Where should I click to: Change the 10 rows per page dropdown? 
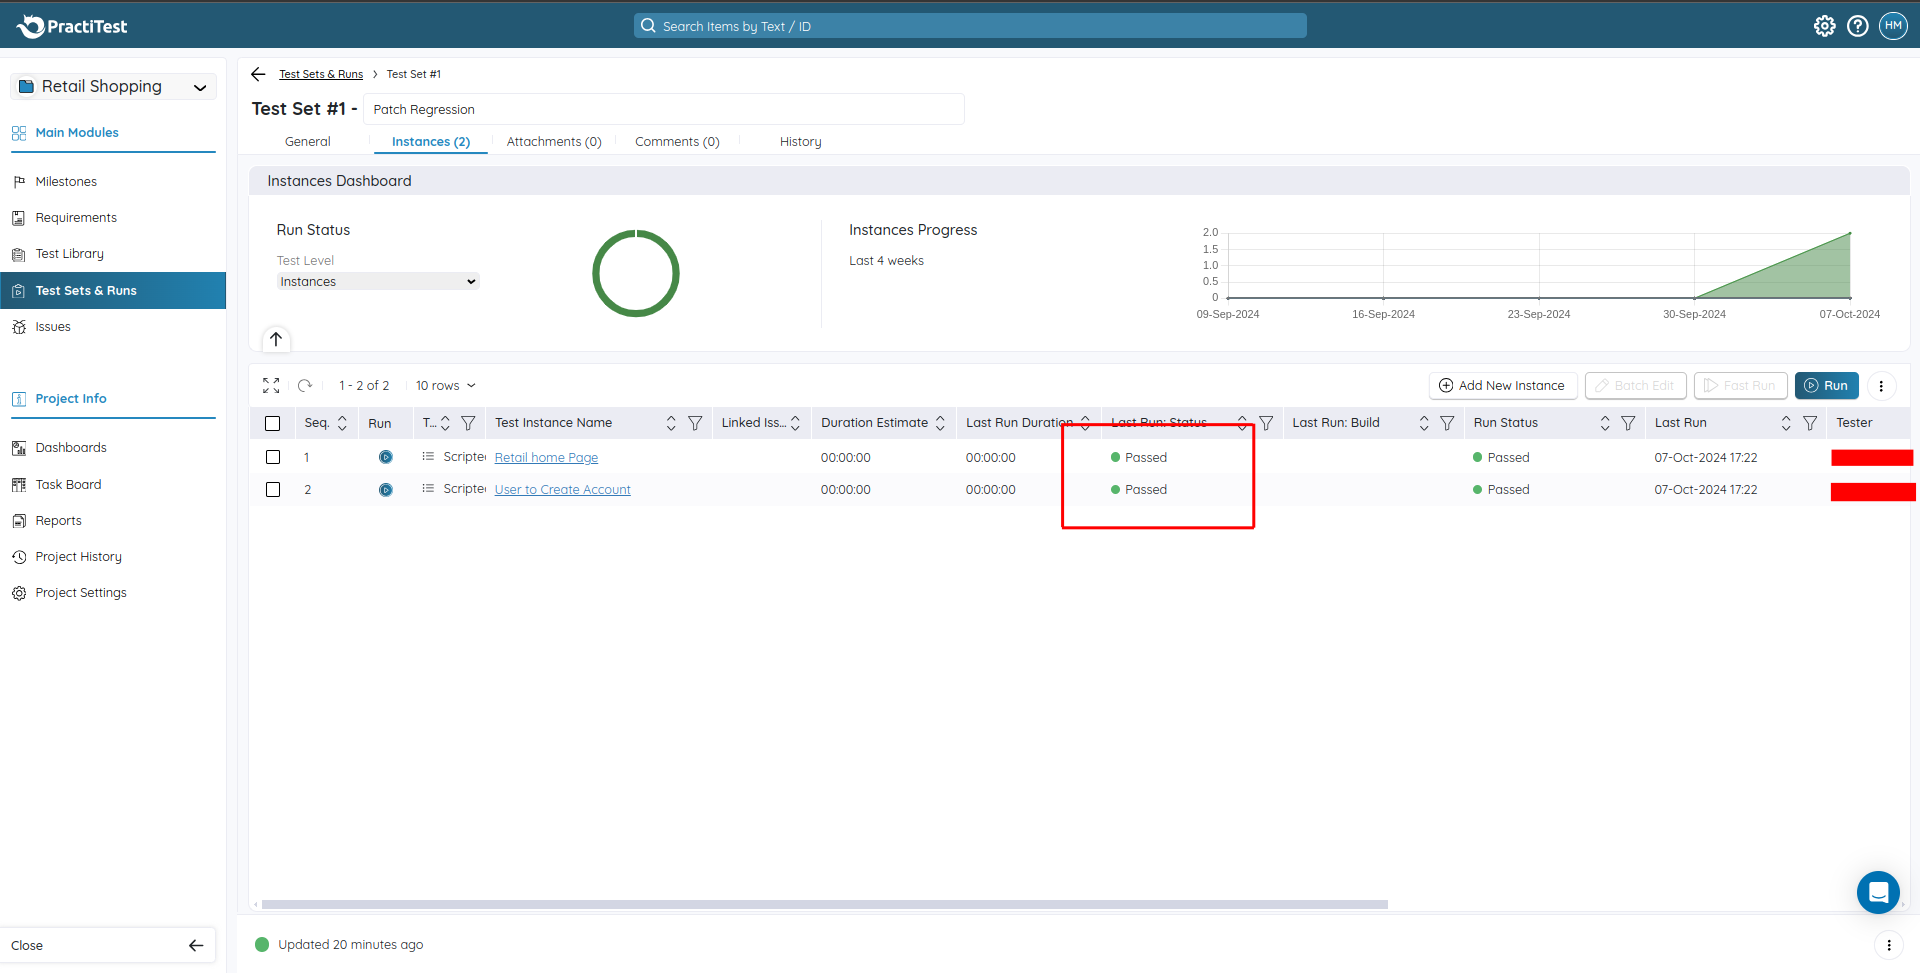pos(445,385)
